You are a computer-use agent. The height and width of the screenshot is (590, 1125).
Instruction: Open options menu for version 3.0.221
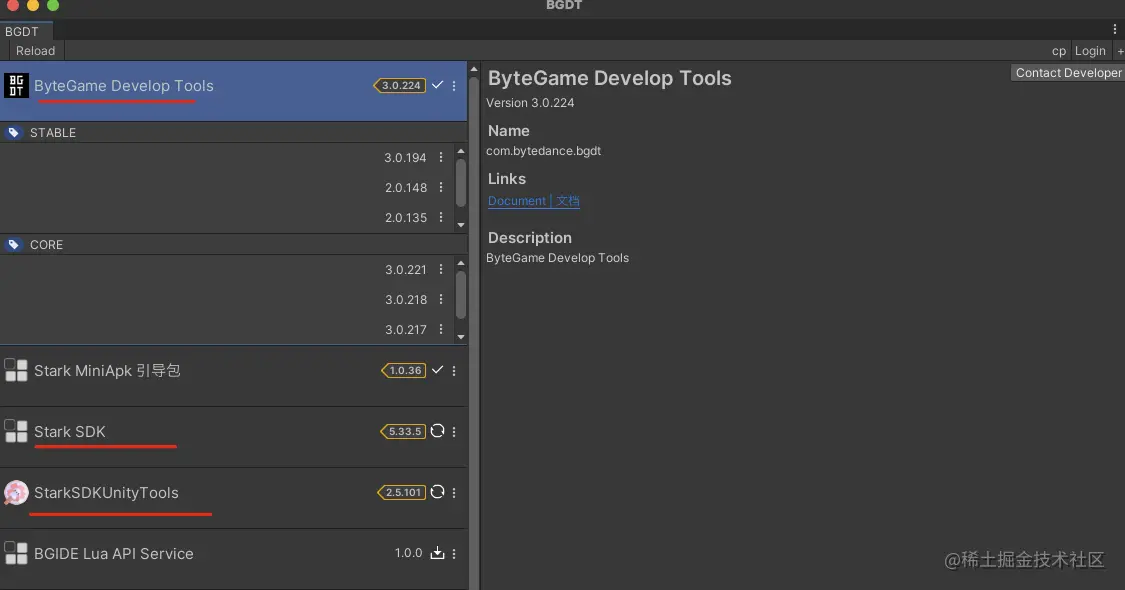(x=441, y=269)
